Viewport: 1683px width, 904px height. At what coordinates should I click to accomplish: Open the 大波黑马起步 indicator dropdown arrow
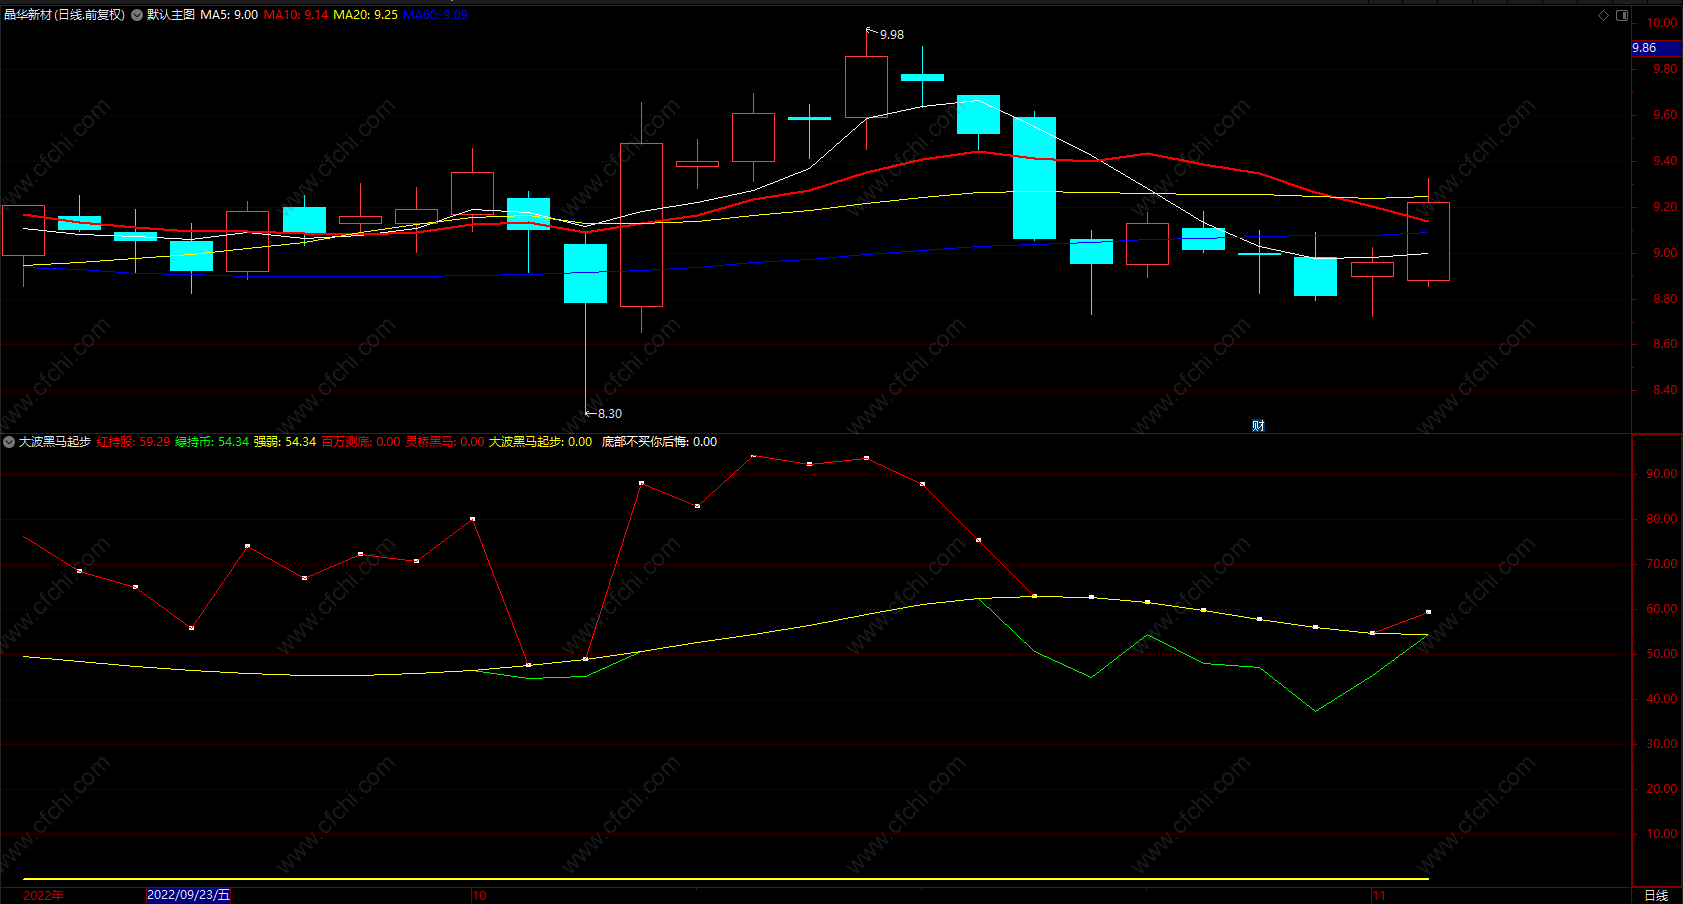9,442
